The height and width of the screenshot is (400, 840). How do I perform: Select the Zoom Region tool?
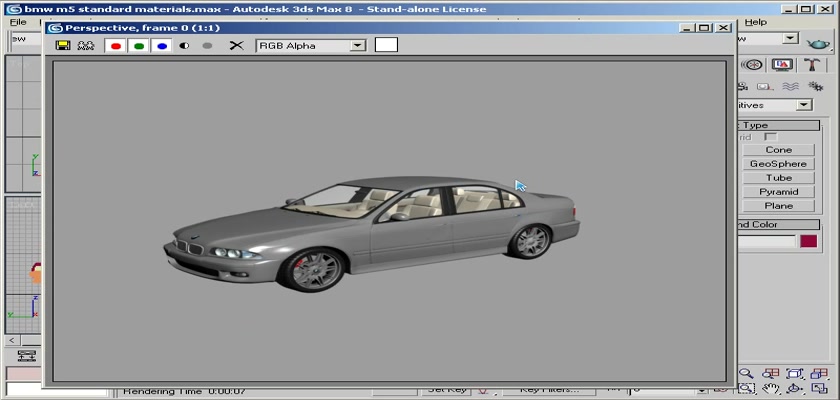(746, 388)
